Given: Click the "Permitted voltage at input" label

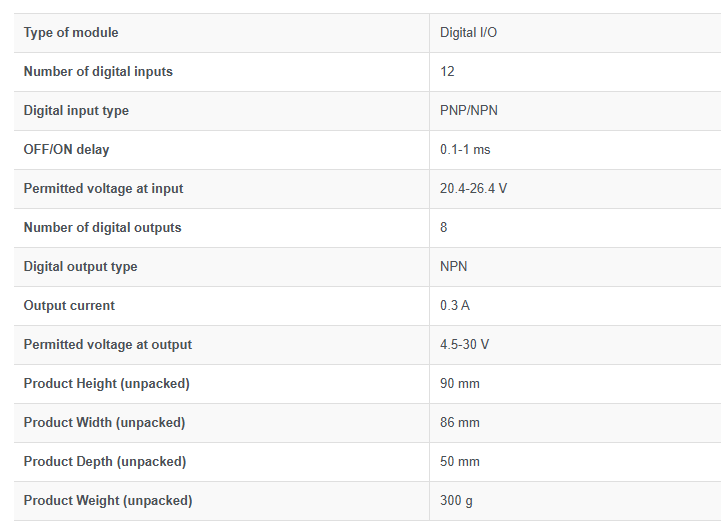Looking at the screenshot, I should pyautogui.click(x=103, y=189).
